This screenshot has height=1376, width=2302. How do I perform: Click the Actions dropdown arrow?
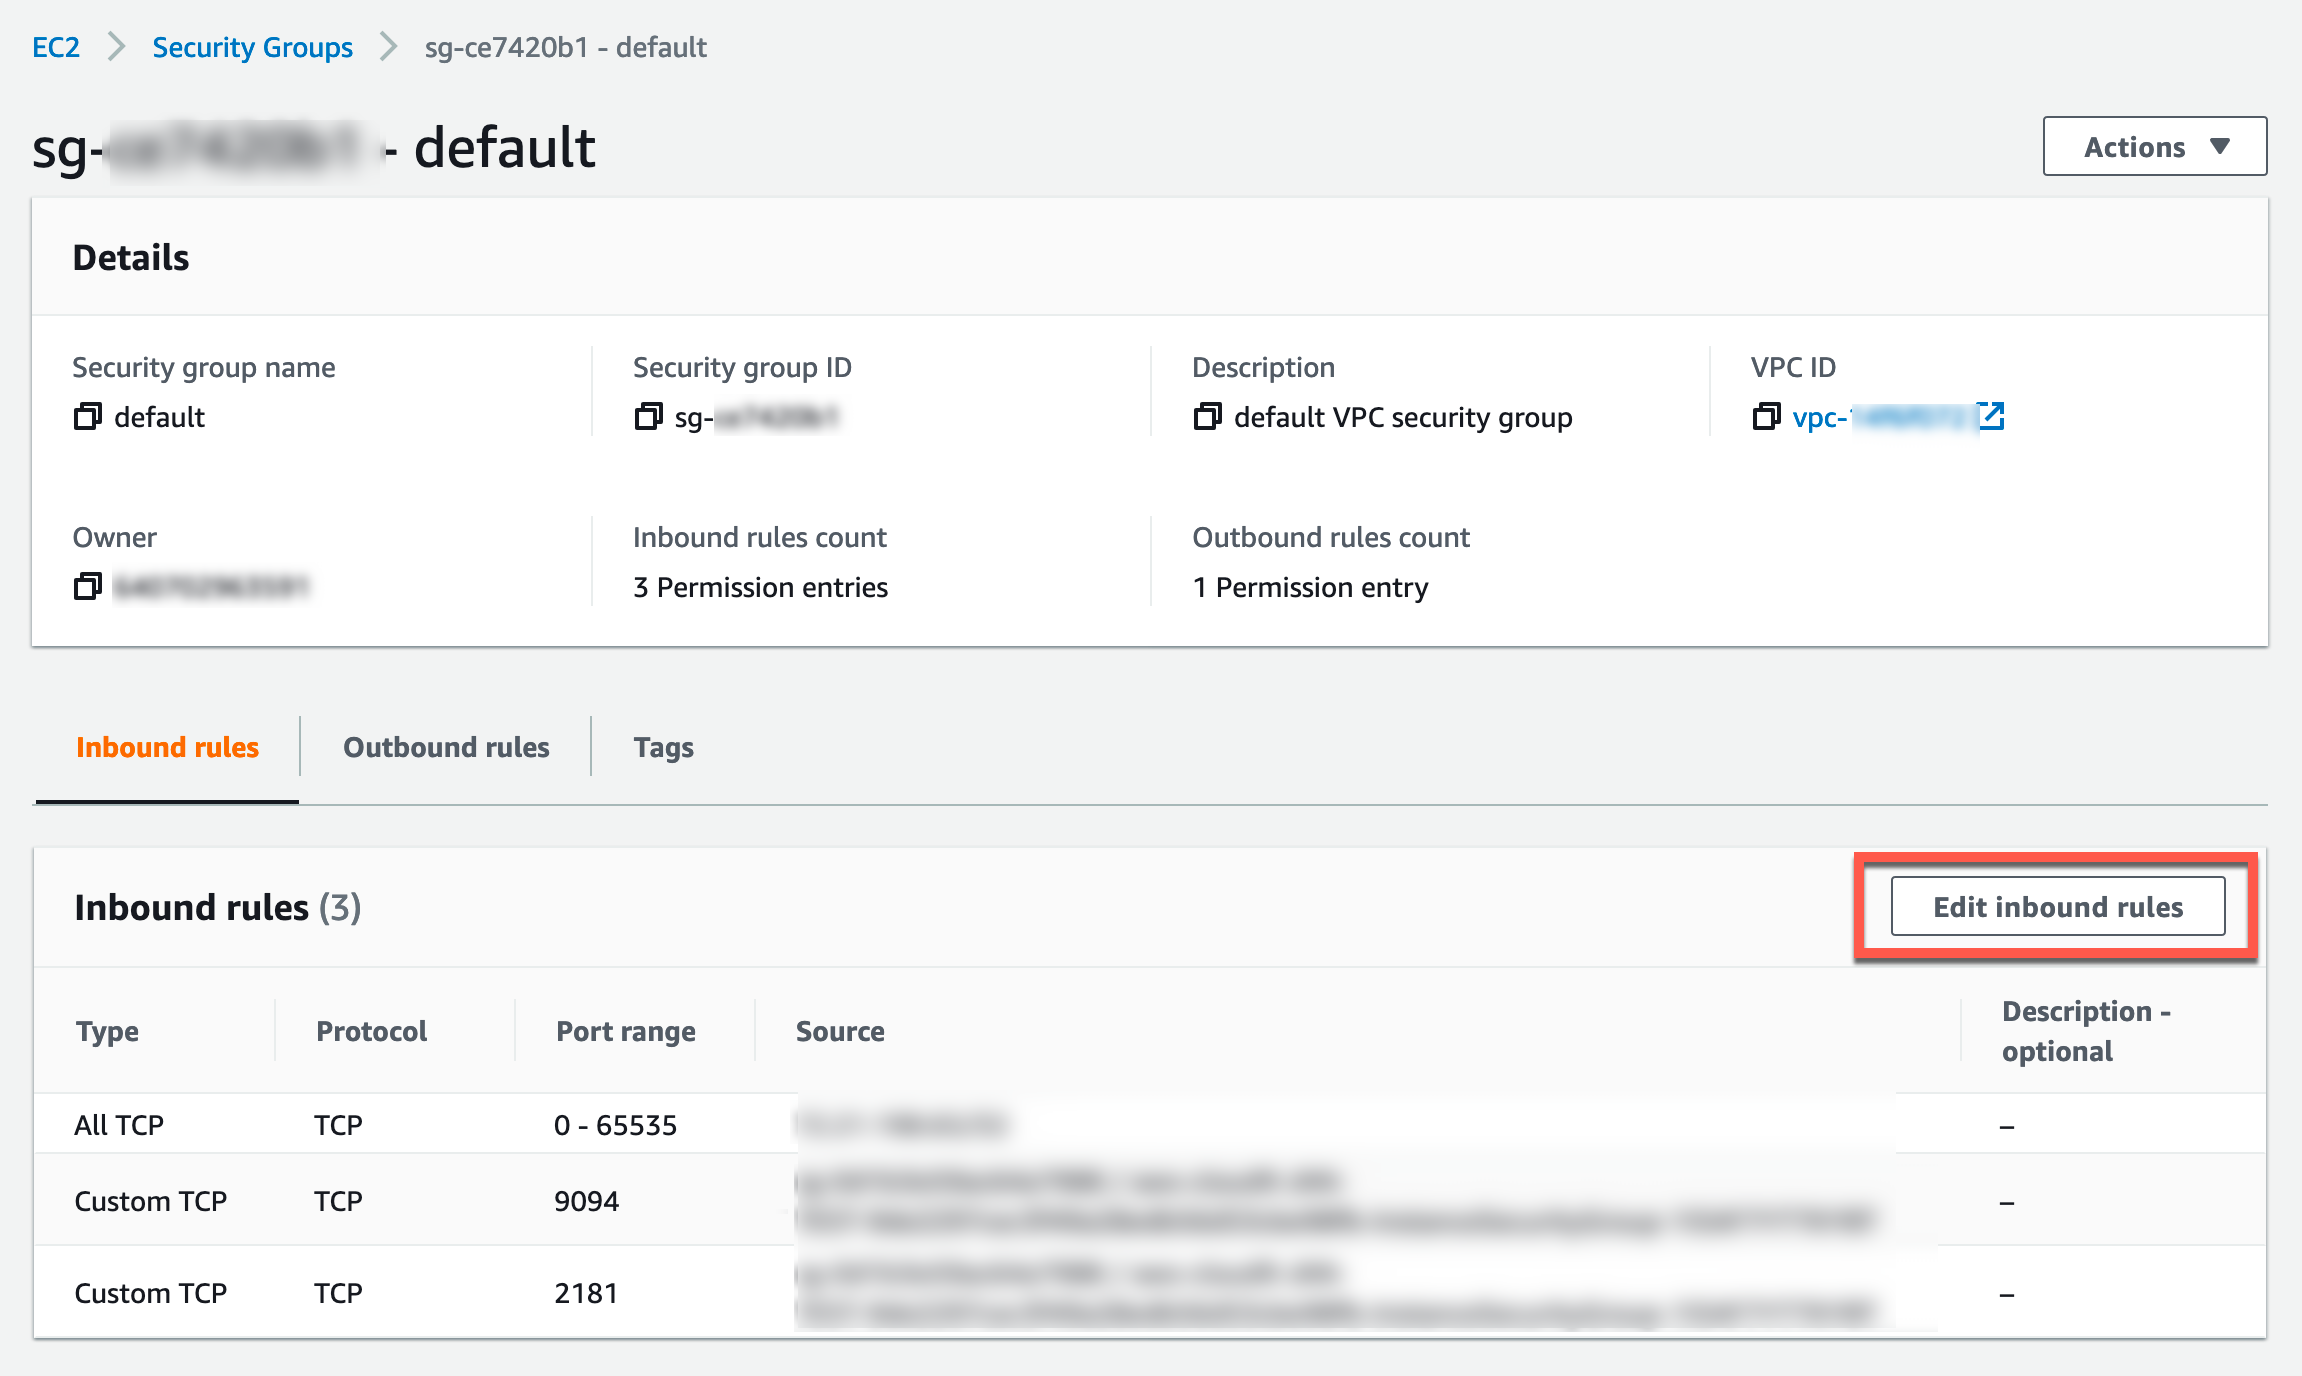(2219, 147)
